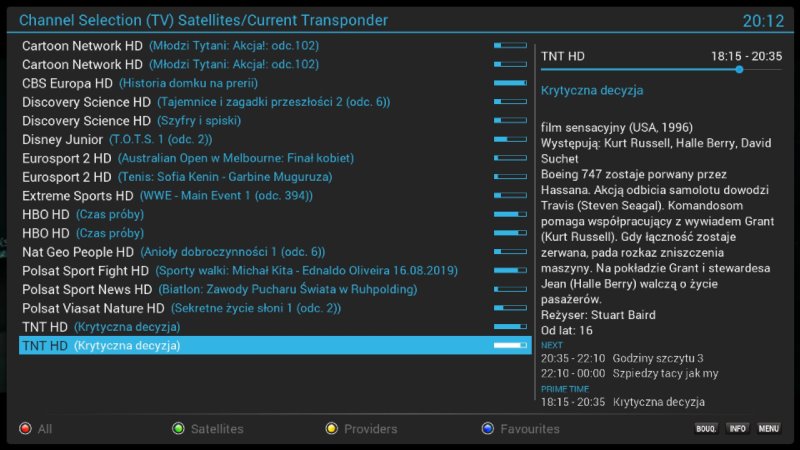Click the blue Favourites button icon
Screen dimensions: 800x450
(488, 428)
